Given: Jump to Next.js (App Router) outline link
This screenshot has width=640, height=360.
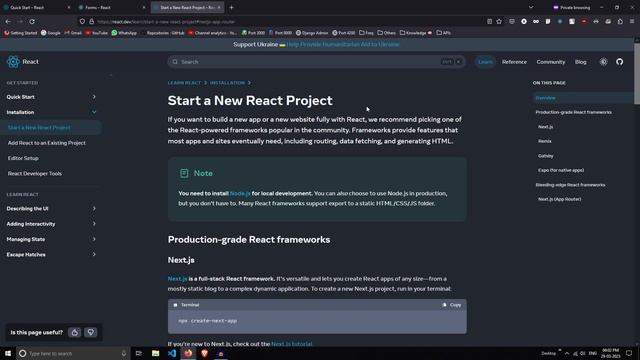Looking at the screenshot, I should (559, 199).
